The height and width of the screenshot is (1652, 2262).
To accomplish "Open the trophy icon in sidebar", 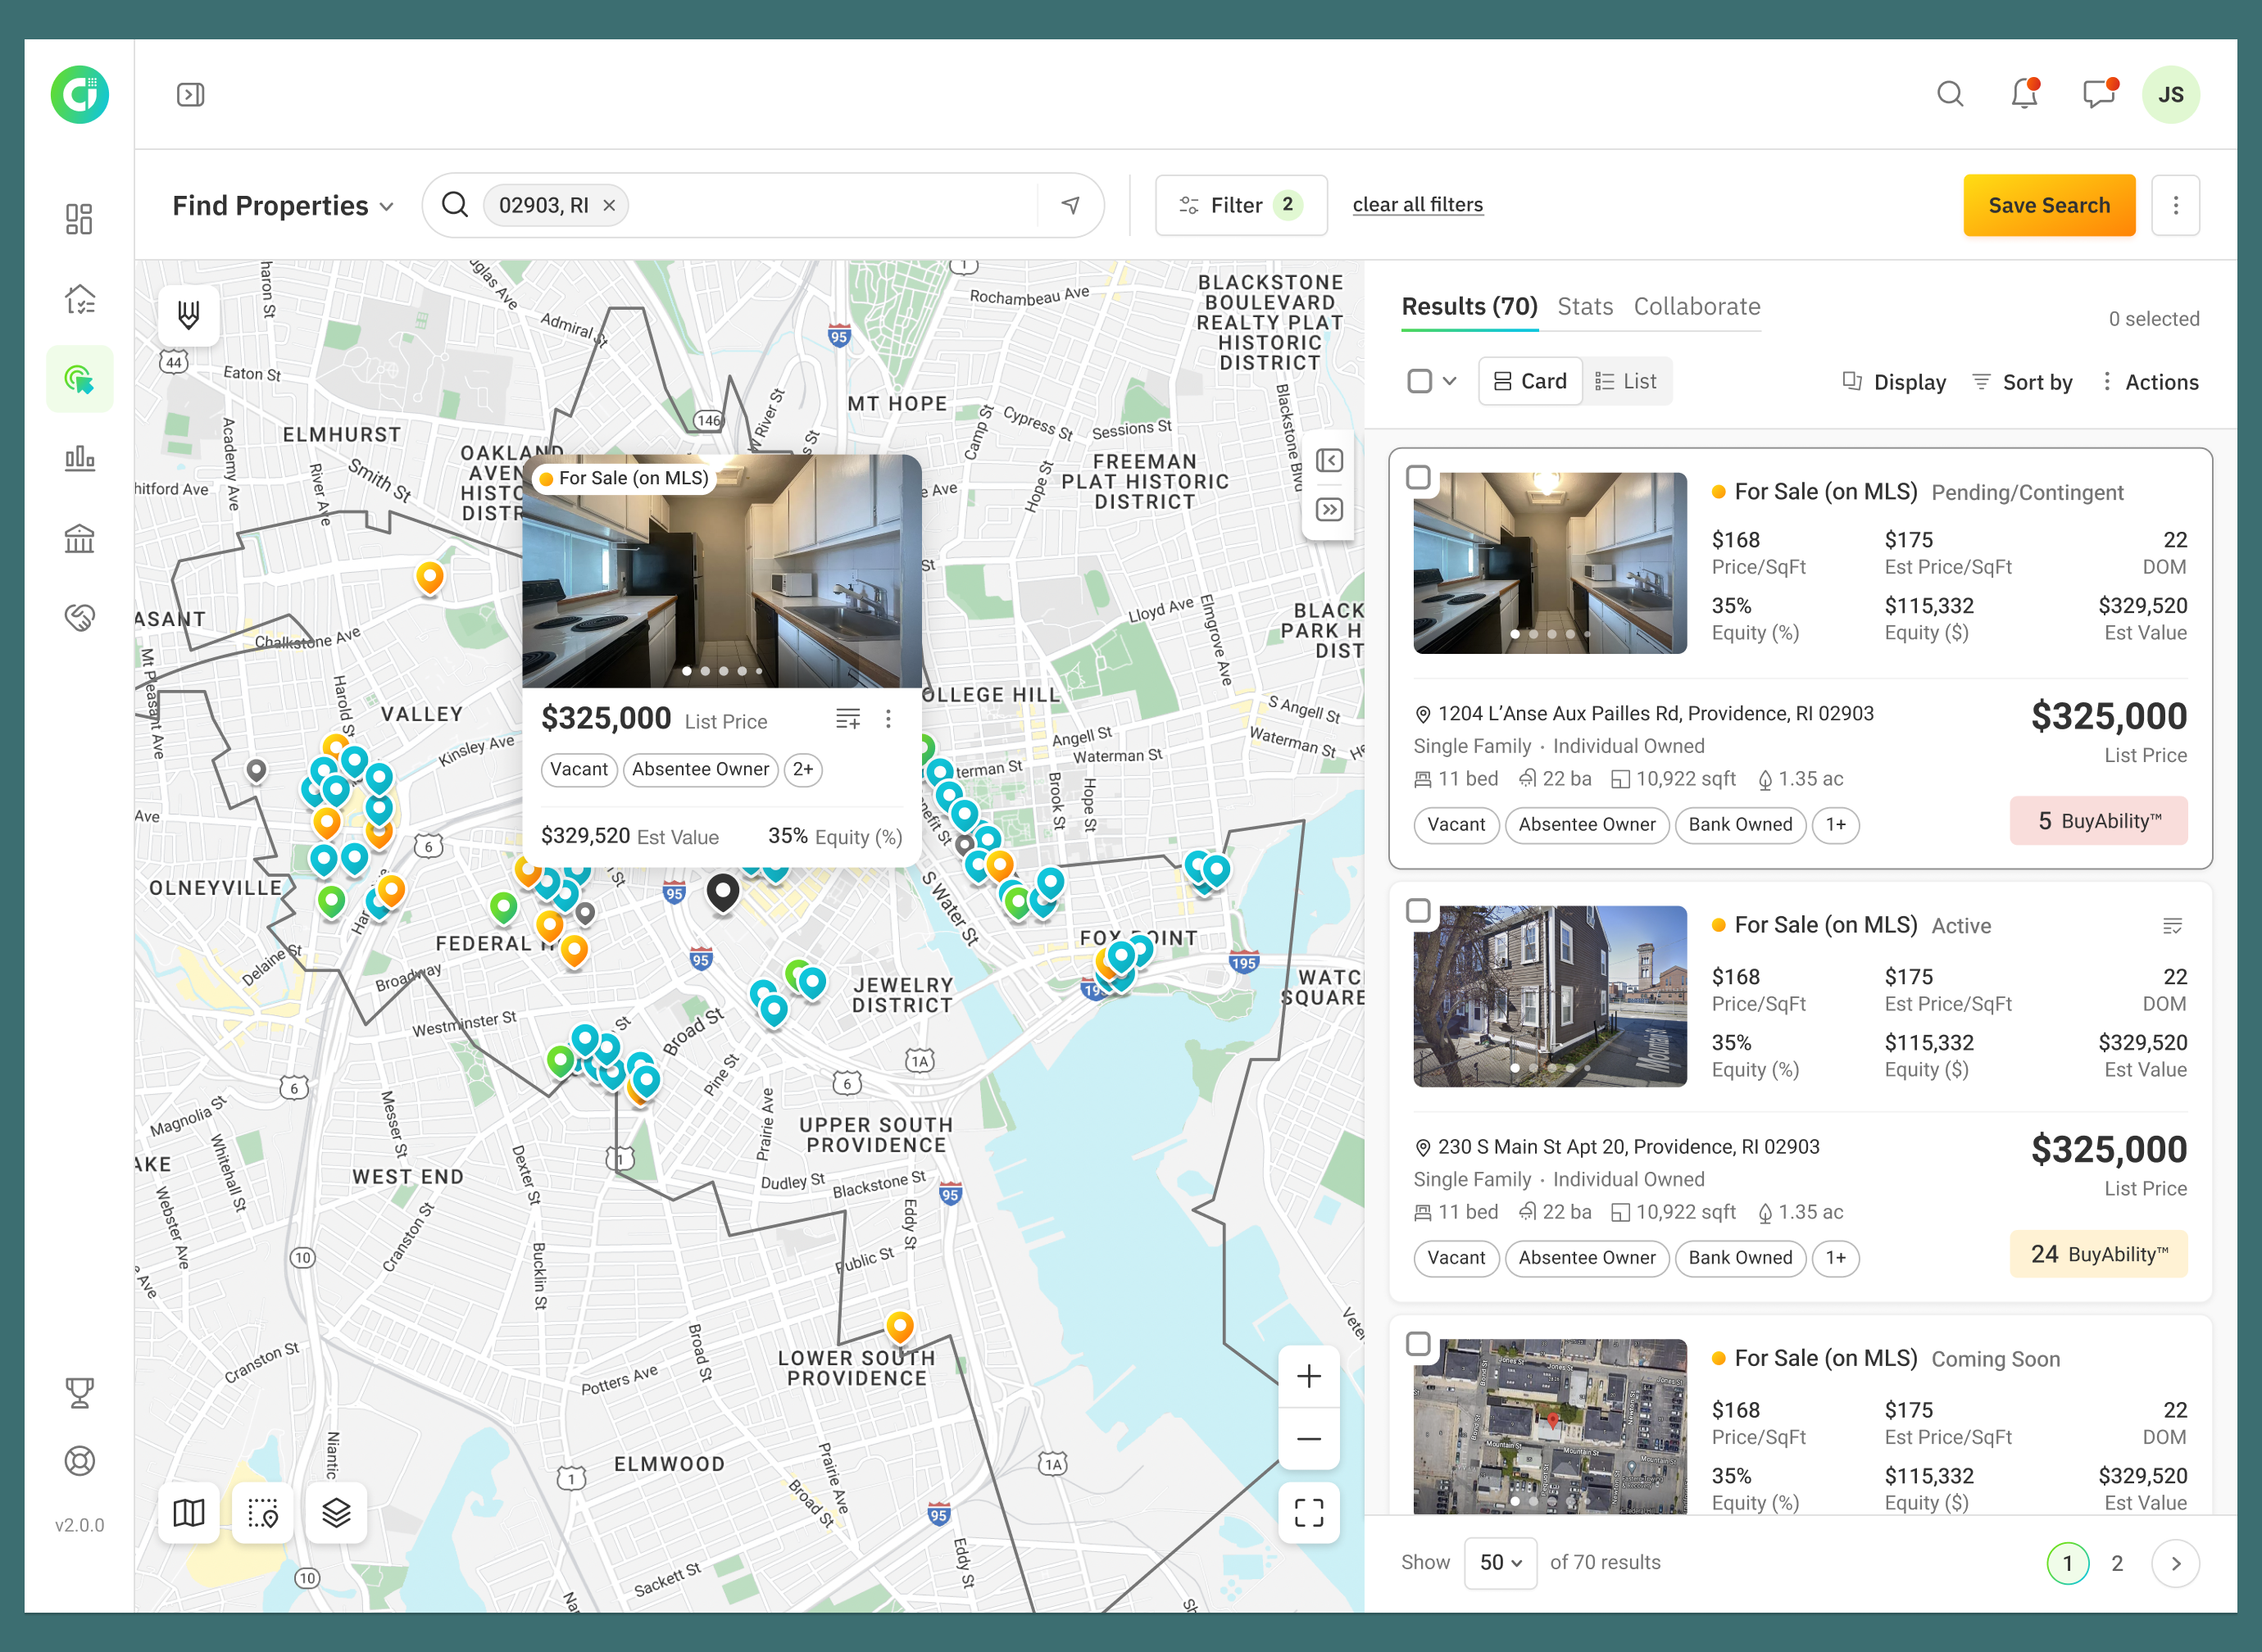I will tap(80, 1392).
